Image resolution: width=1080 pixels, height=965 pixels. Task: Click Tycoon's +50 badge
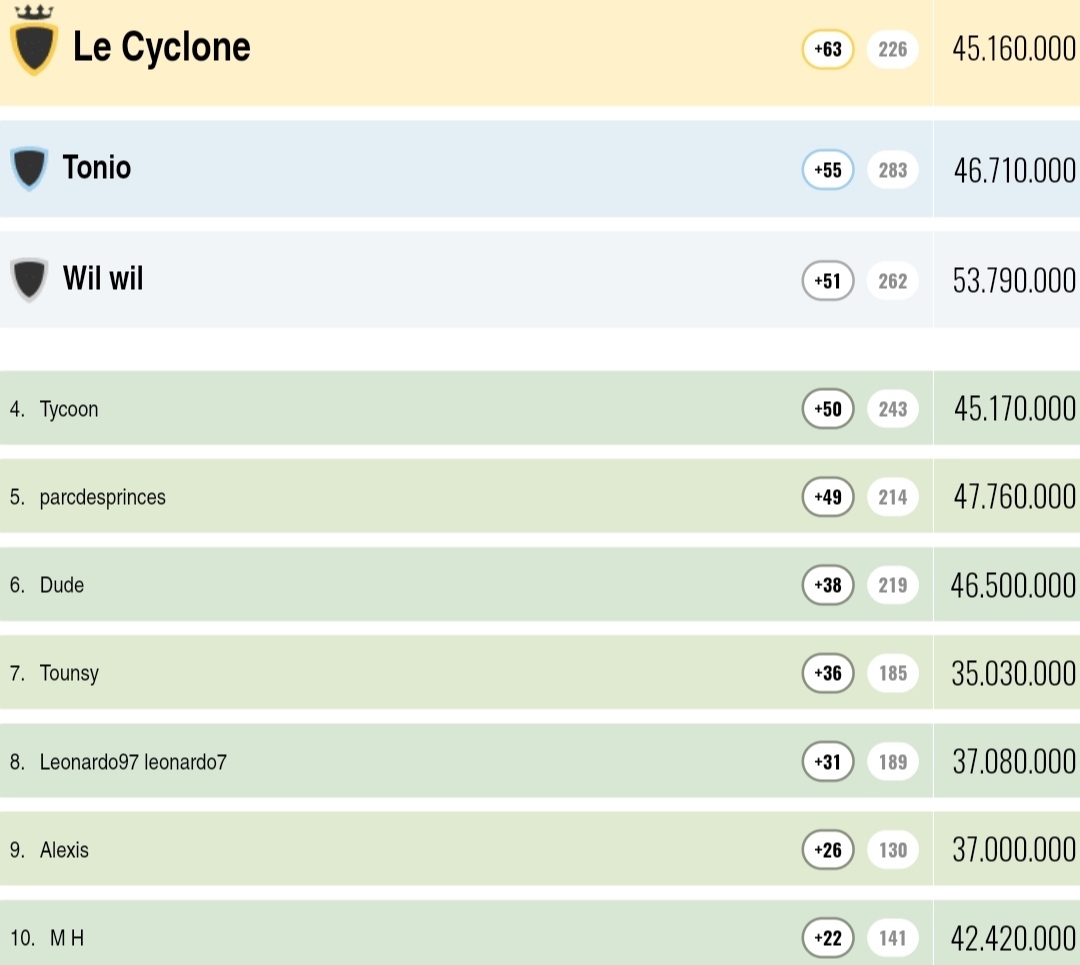[x=828, y=408]
